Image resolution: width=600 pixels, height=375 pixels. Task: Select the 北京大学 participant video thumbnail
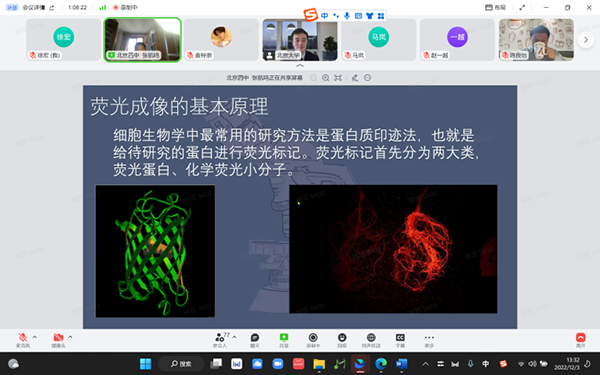300,40
